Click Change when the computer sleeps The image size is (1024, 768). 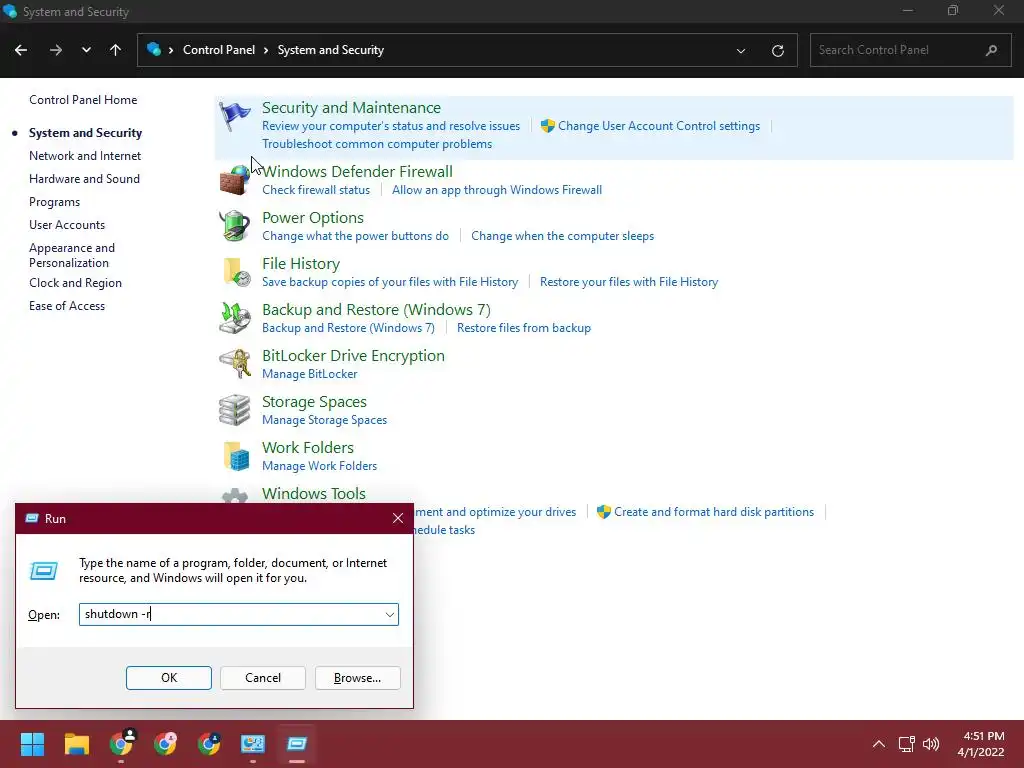click(x=562, y=236)
